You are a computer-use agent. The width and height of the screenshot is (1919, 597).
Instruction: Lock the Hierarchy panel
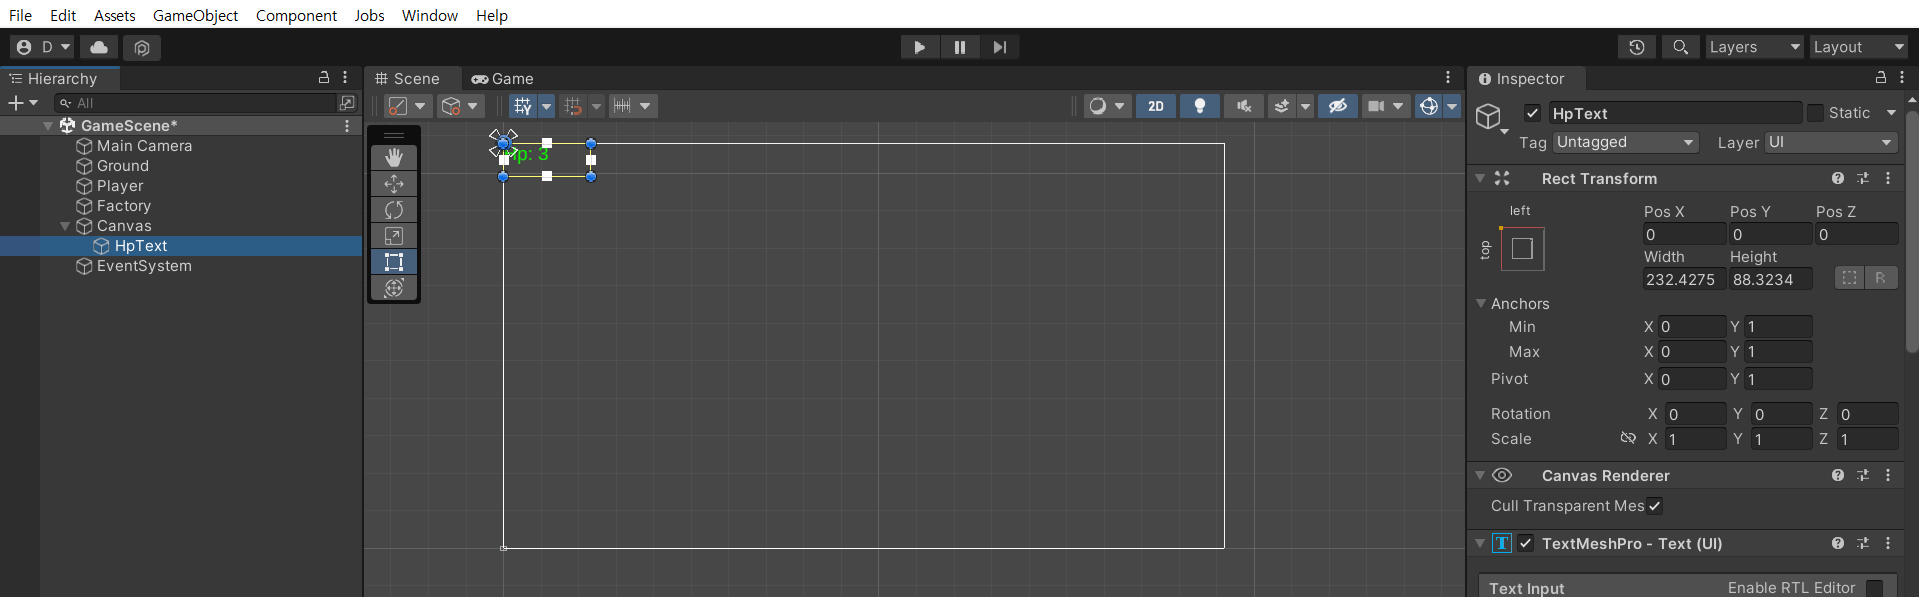tap(324, 77)
